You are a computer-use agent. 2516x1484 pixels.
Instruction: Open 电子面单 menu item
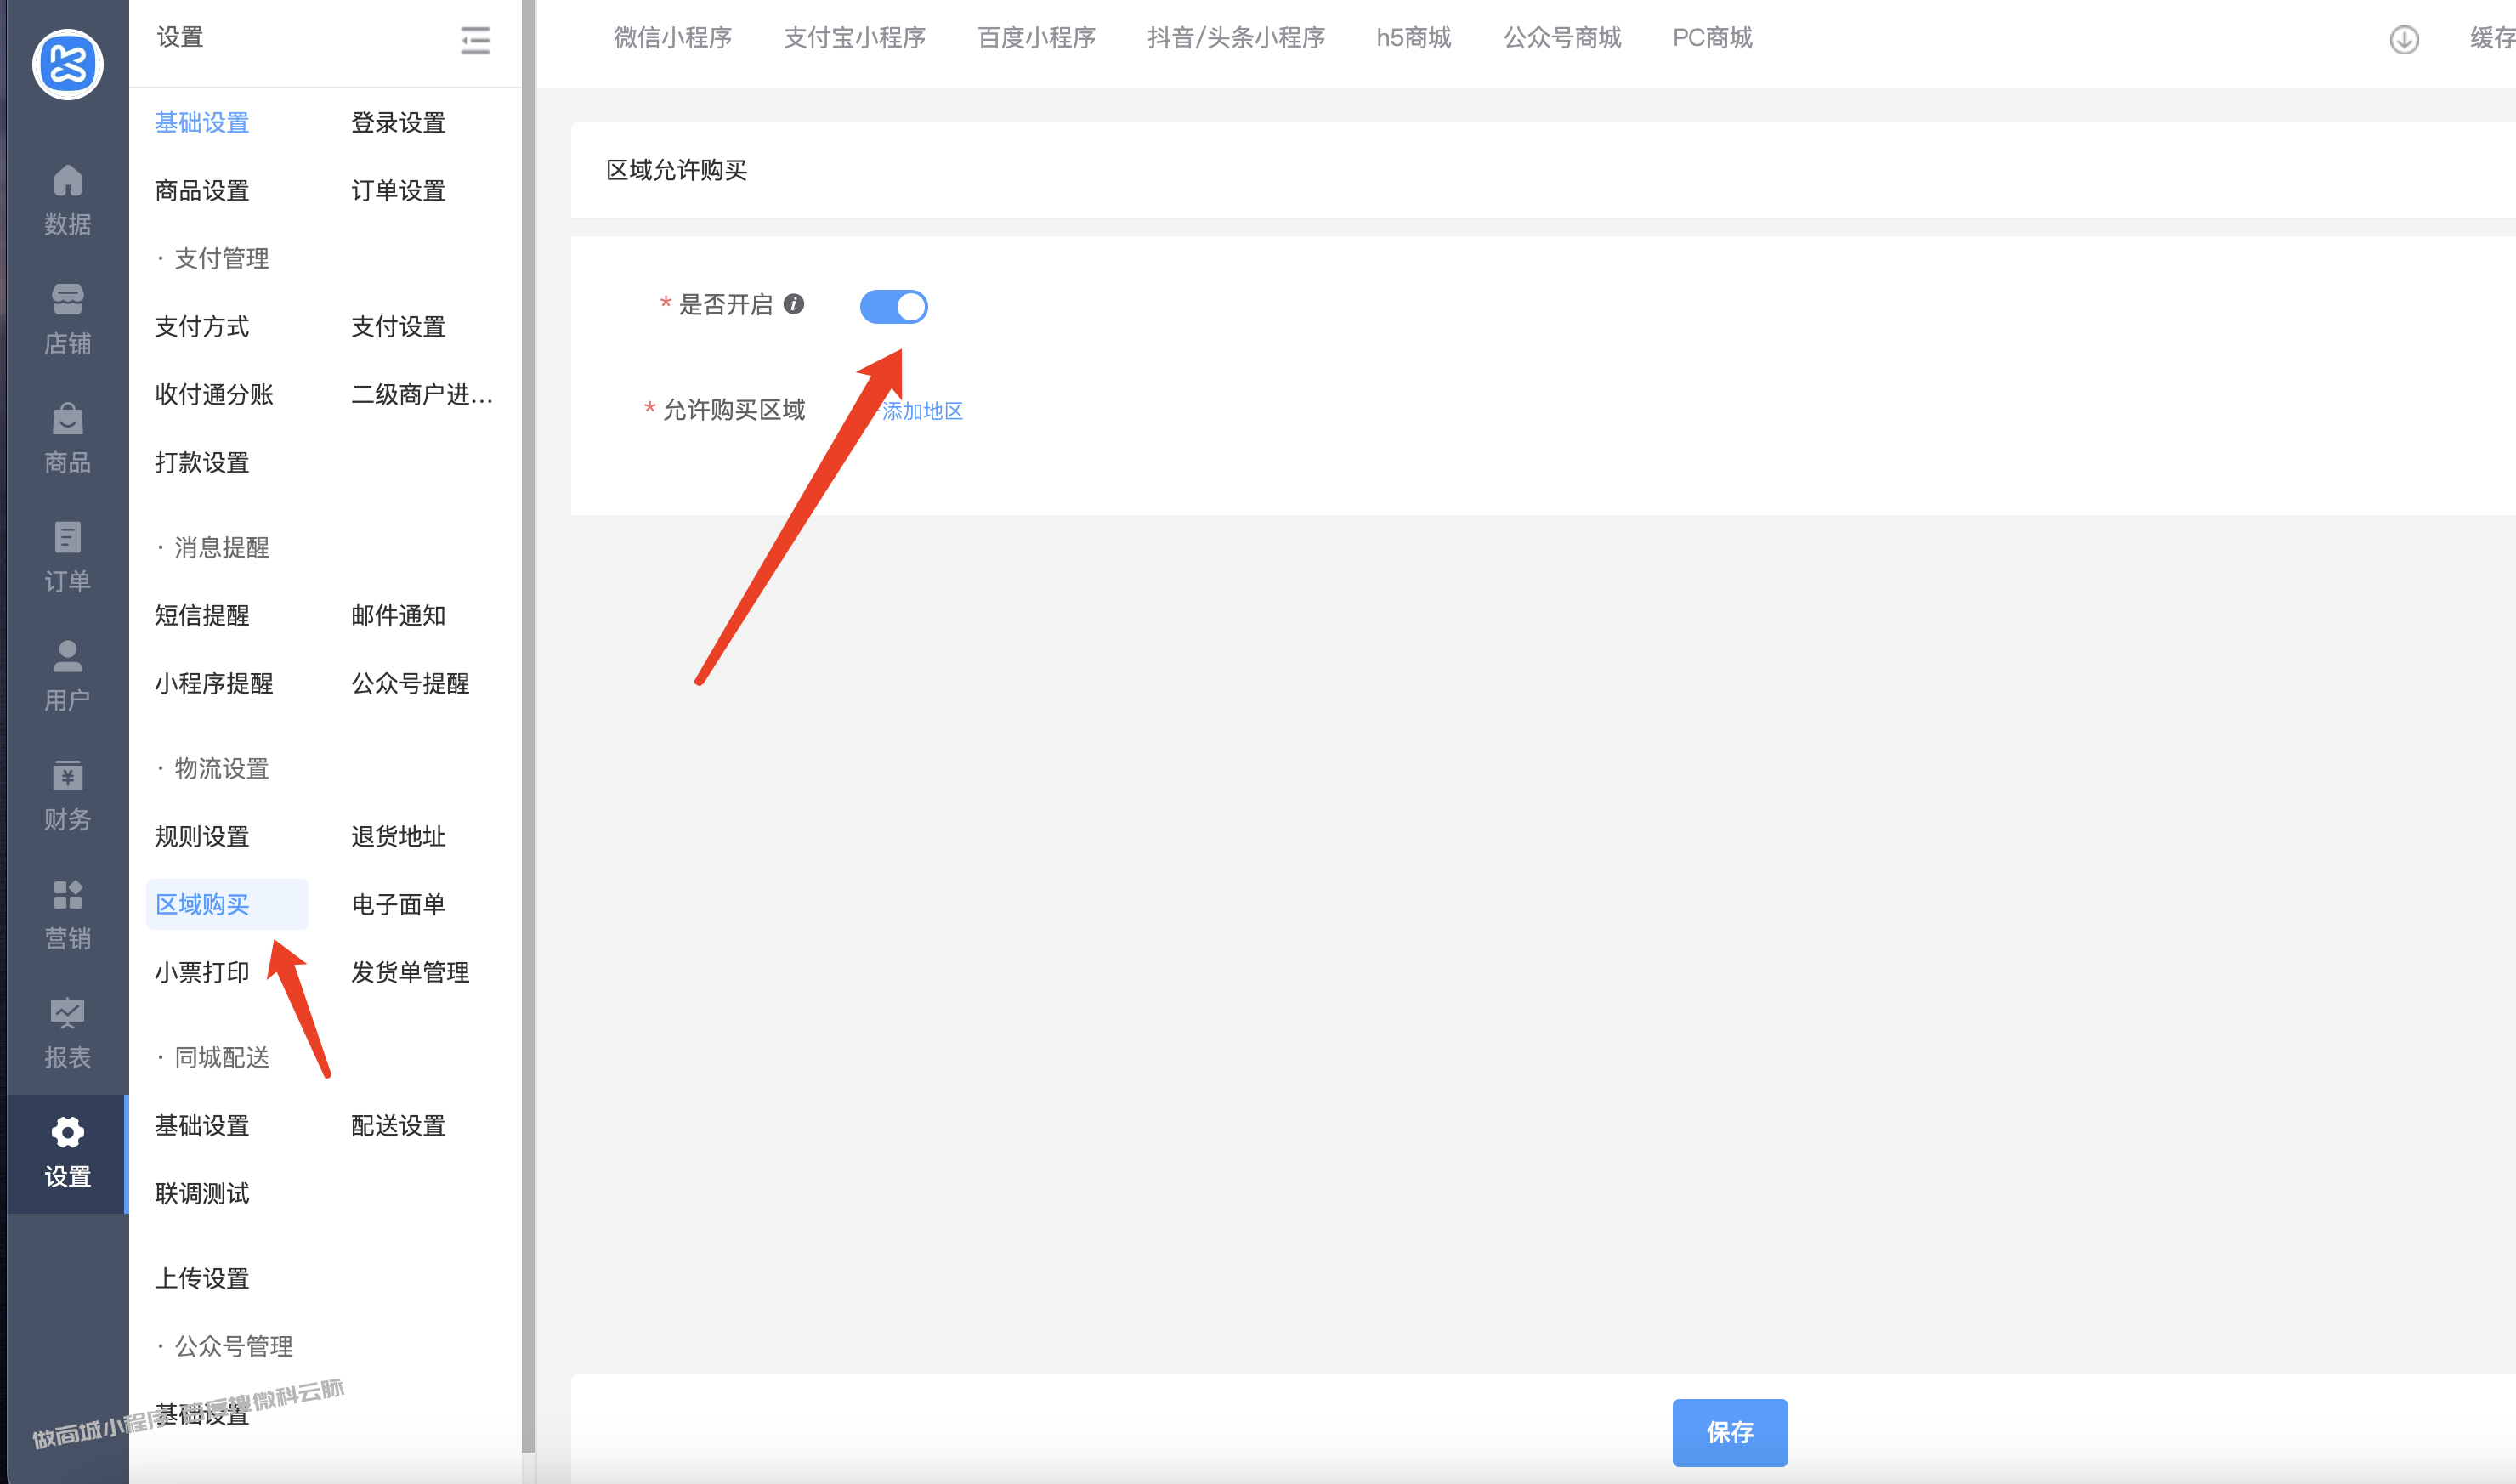pyautogui.click(x=398, y=905)
